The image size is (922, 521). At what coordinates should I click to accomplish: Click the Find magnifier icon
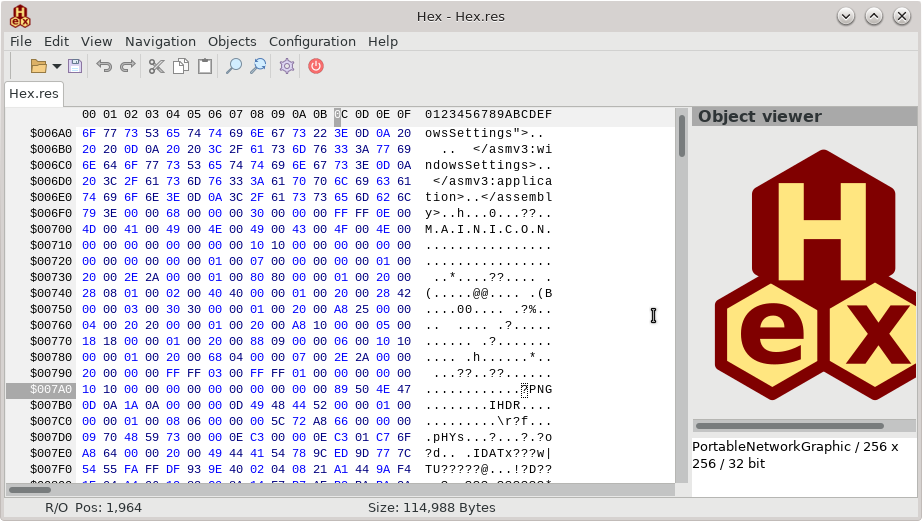click(x=234, y=66)
